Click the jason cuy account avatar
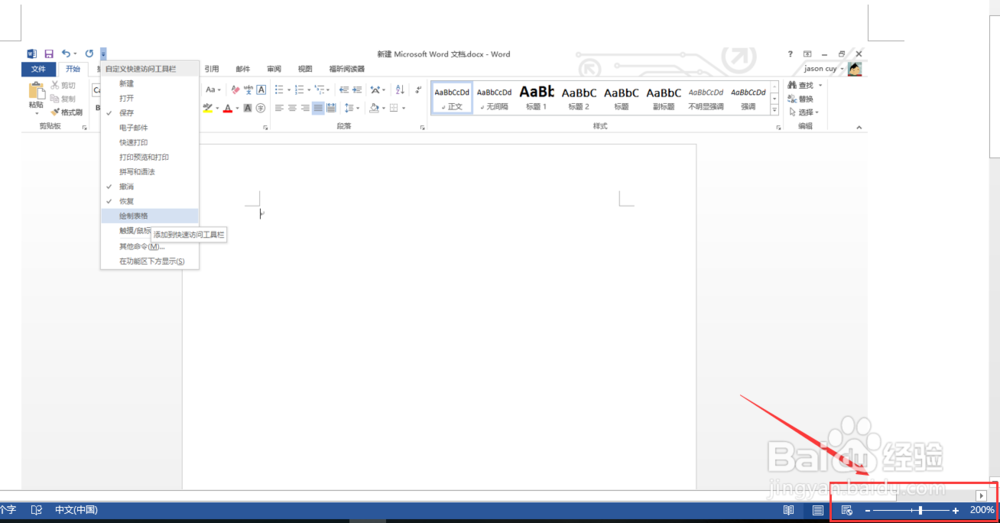Screen dimensions: 1000x523 855,68
